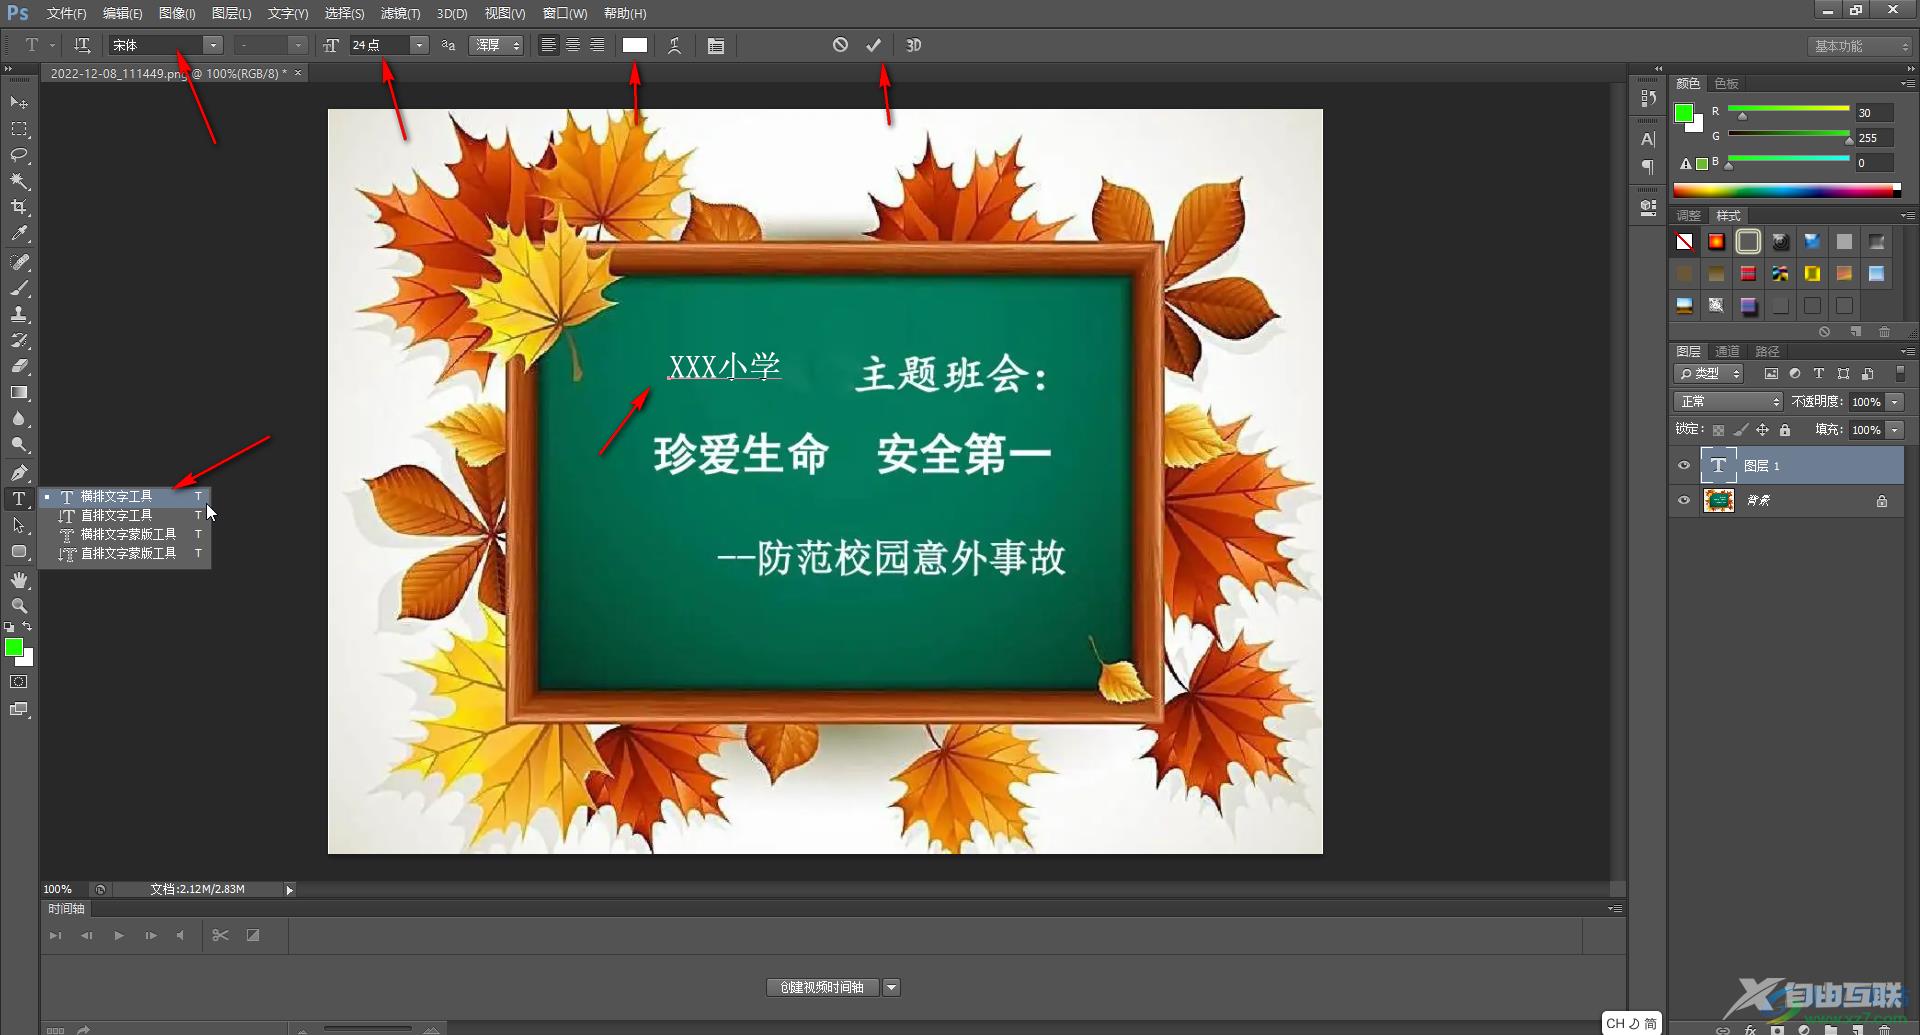The image size is (1920, 1035).
Task: Toggle lock image pixels brush icon
Action: 1741,430
